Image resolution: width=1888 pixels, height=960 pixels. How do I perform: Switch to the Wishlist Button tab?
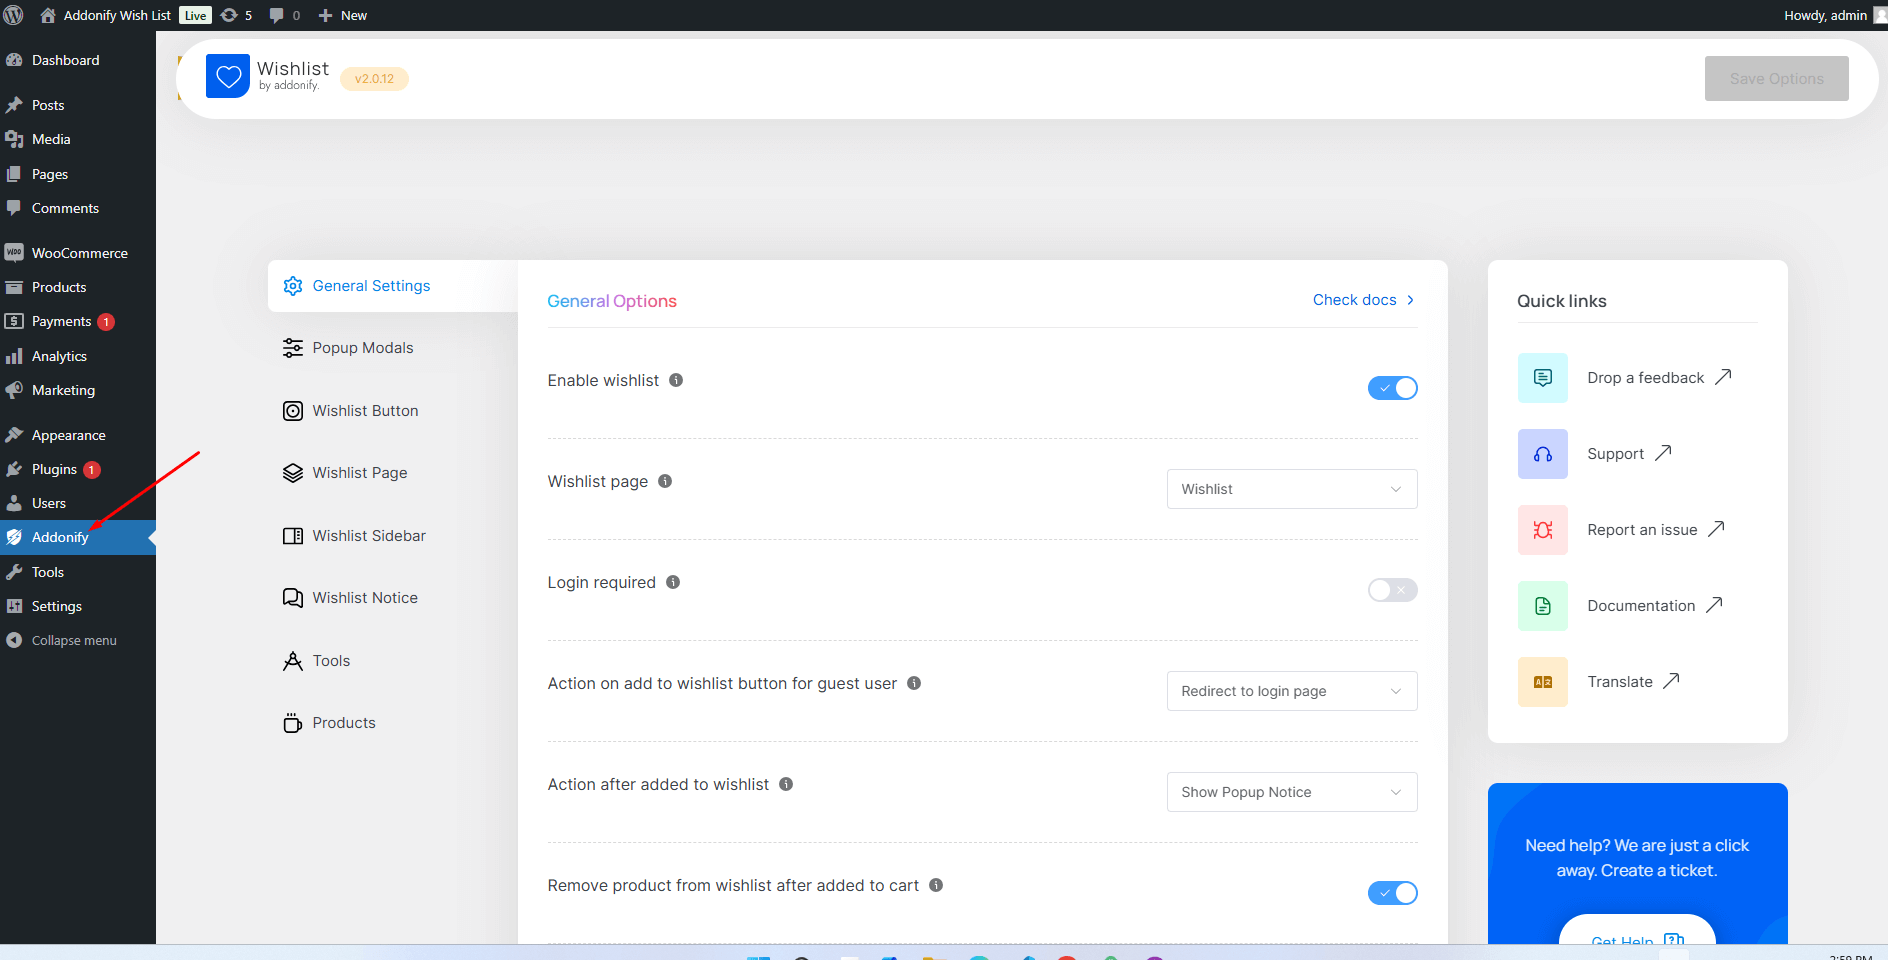[x=365, y=410]
